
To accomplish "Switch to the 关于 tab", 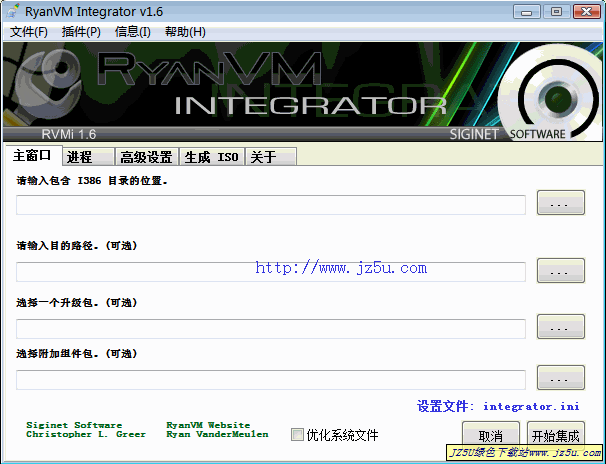I will 271,157.
